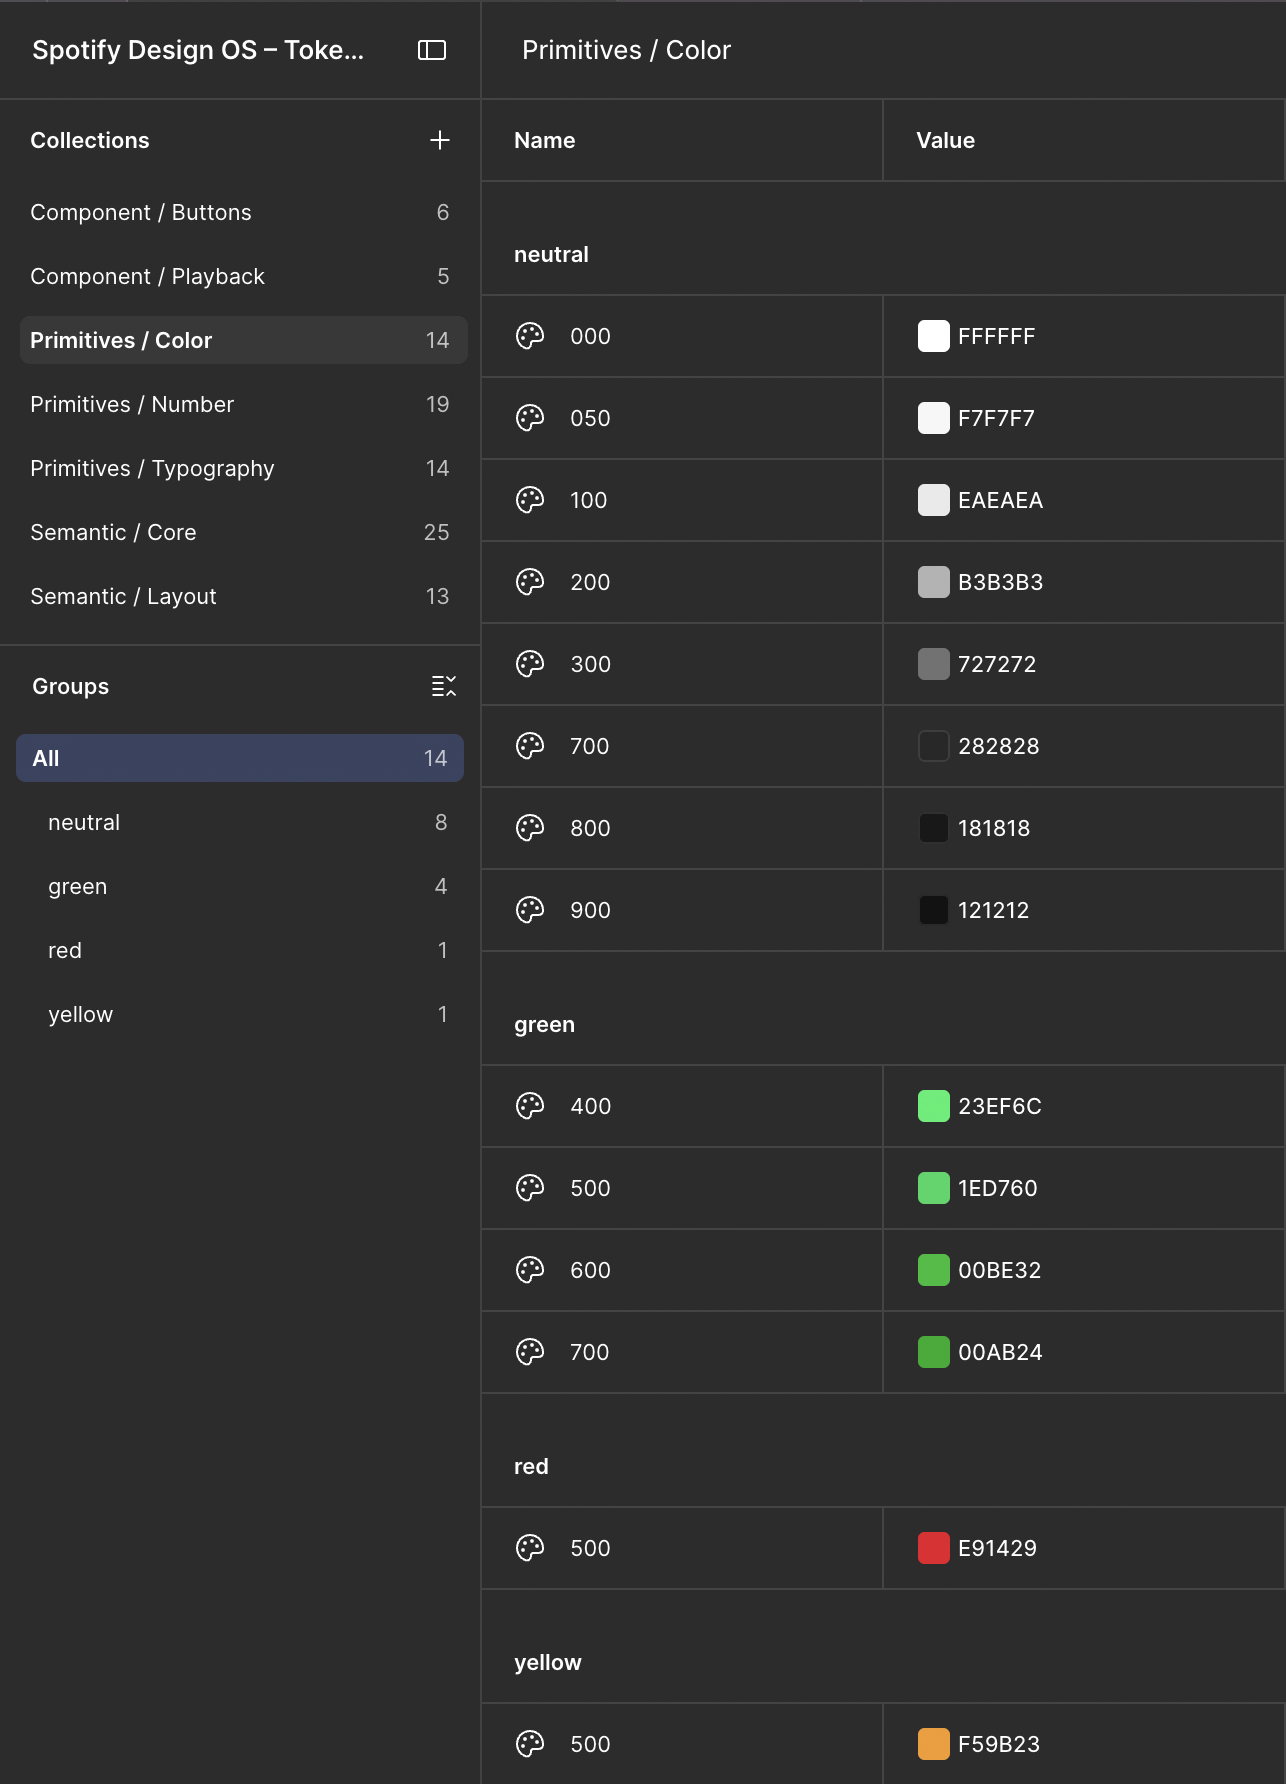Screen dimensions: 1286x1784
Task: Open the FFFFFF color swatch
Action: tap(933, 336)
